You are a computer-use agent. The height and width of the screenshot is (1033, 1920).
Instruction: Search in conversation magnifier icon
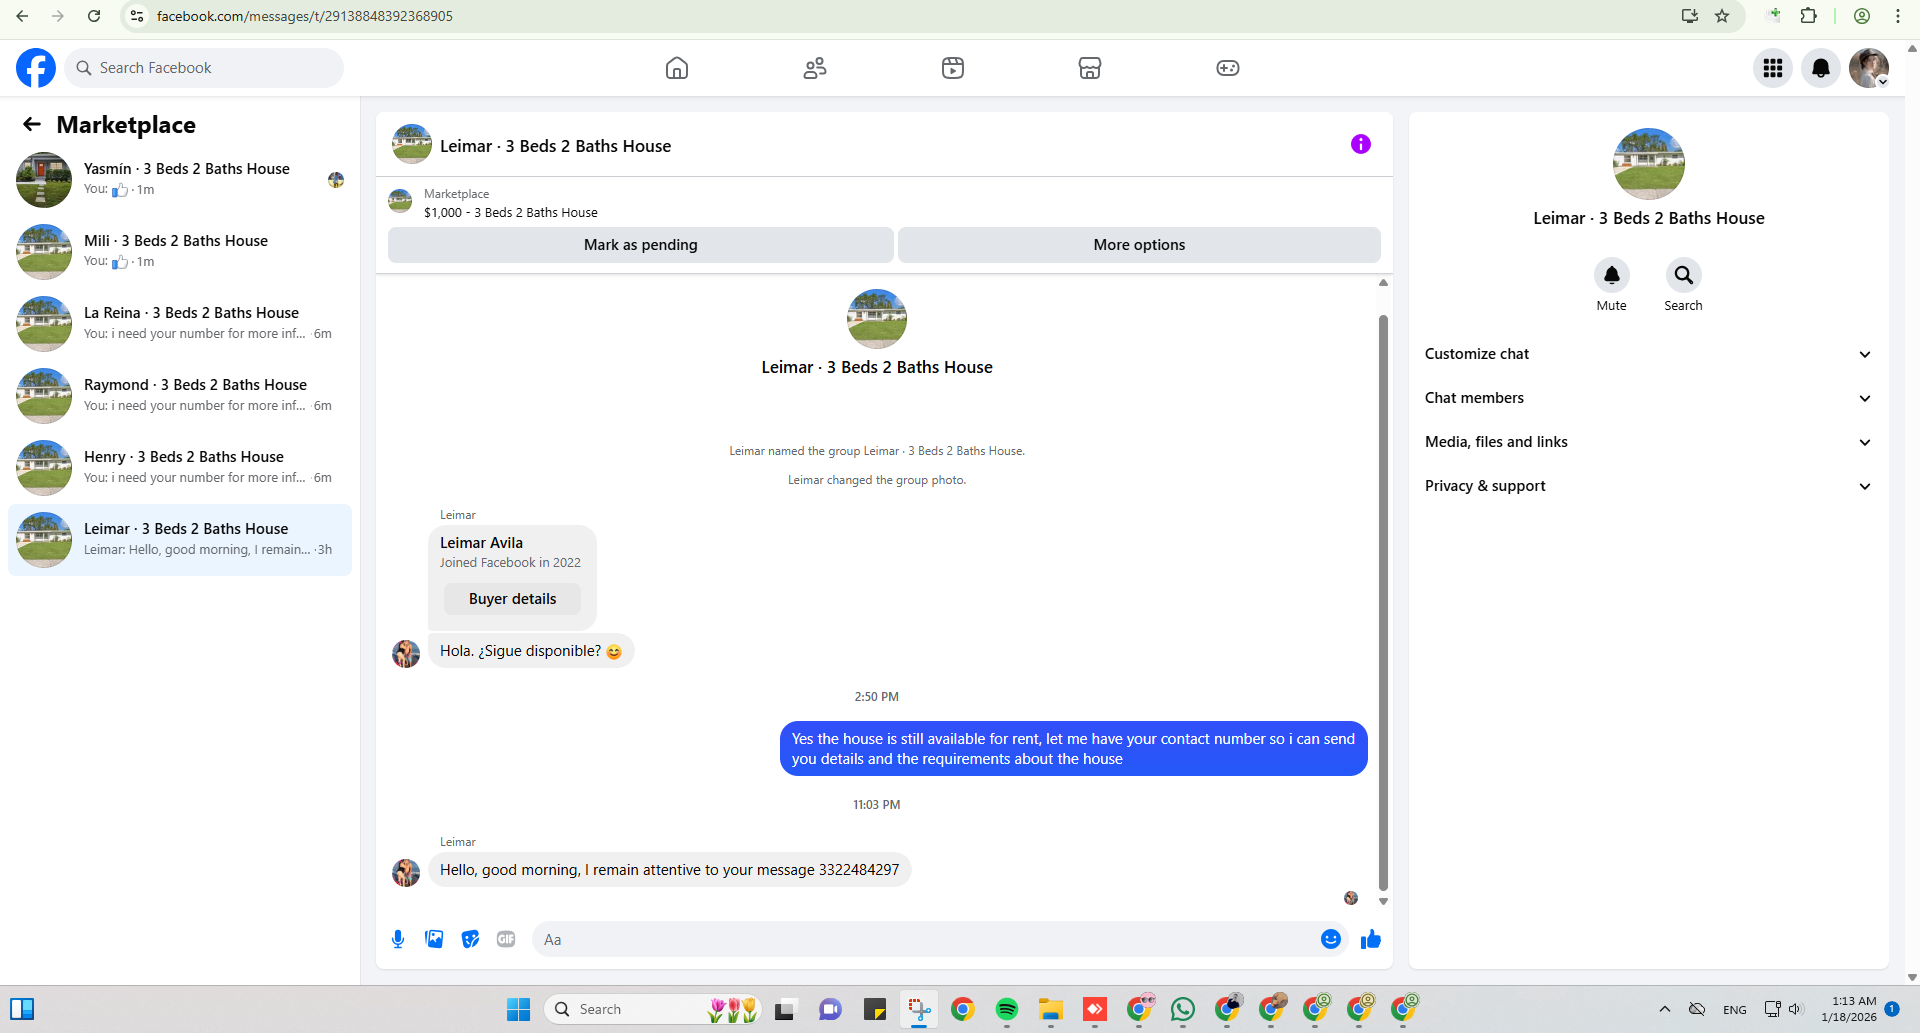tap(1683, 275)
